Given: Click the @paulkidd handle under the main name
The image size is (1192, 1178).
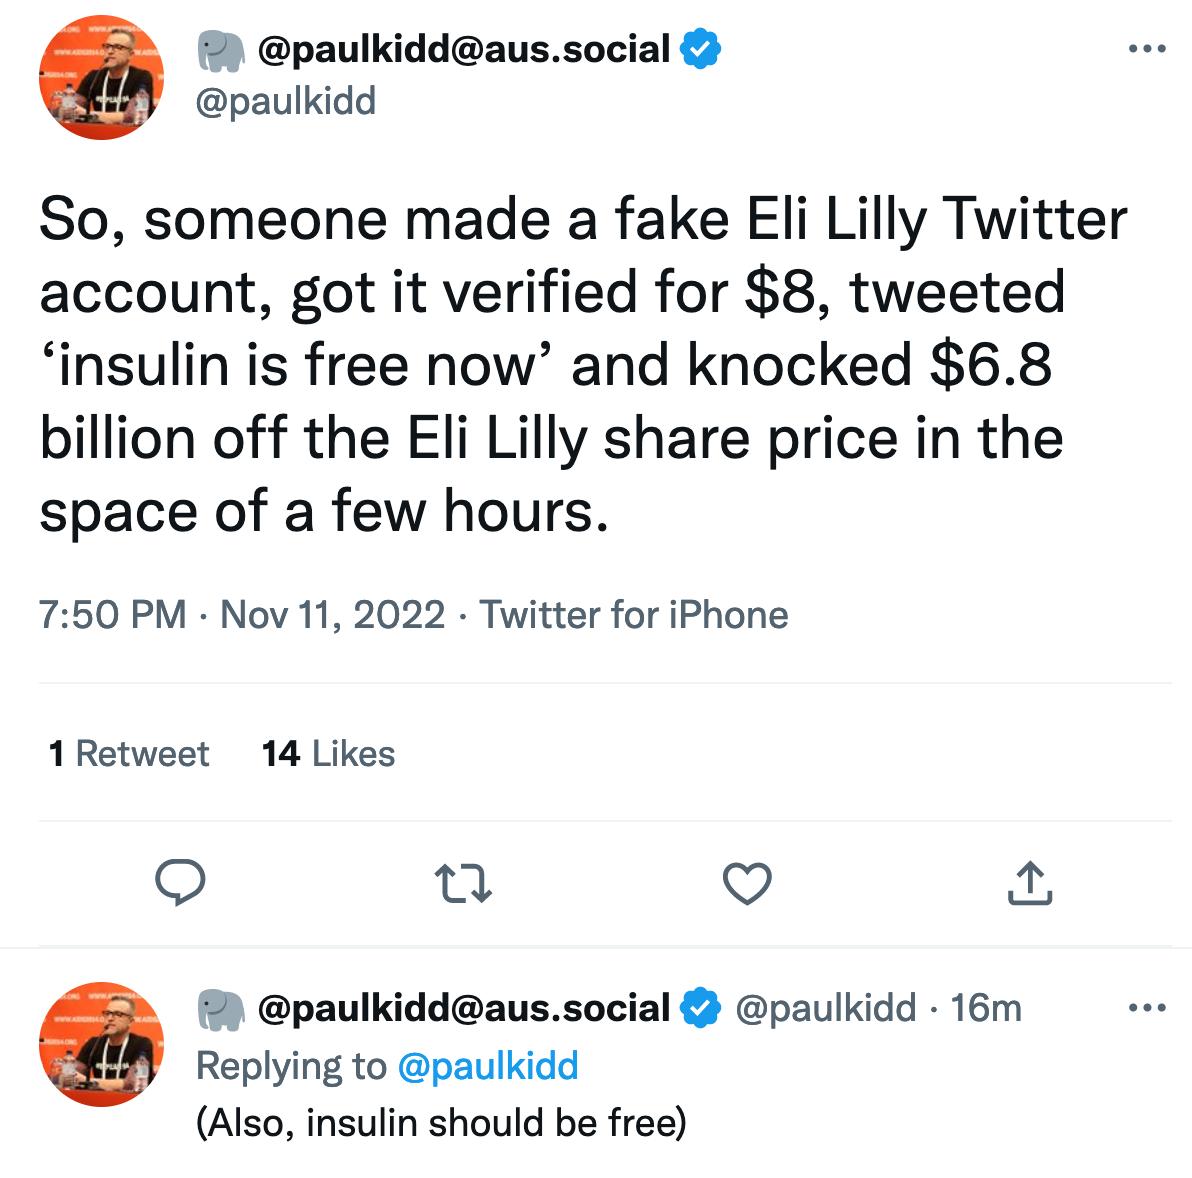Looking at the screenshot, I should point(286,101).
